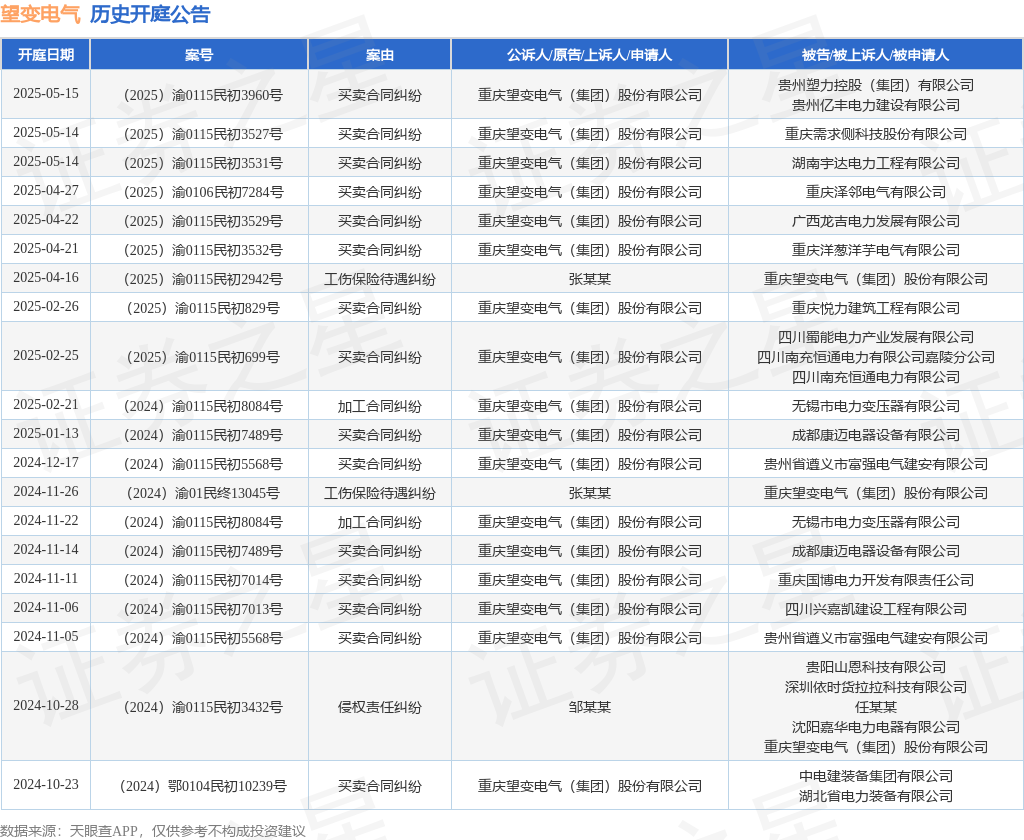Select defendant 四川蜀能电力产业发展有限公司
This screenshot has height=840, width=1024.
coord(876,337)
